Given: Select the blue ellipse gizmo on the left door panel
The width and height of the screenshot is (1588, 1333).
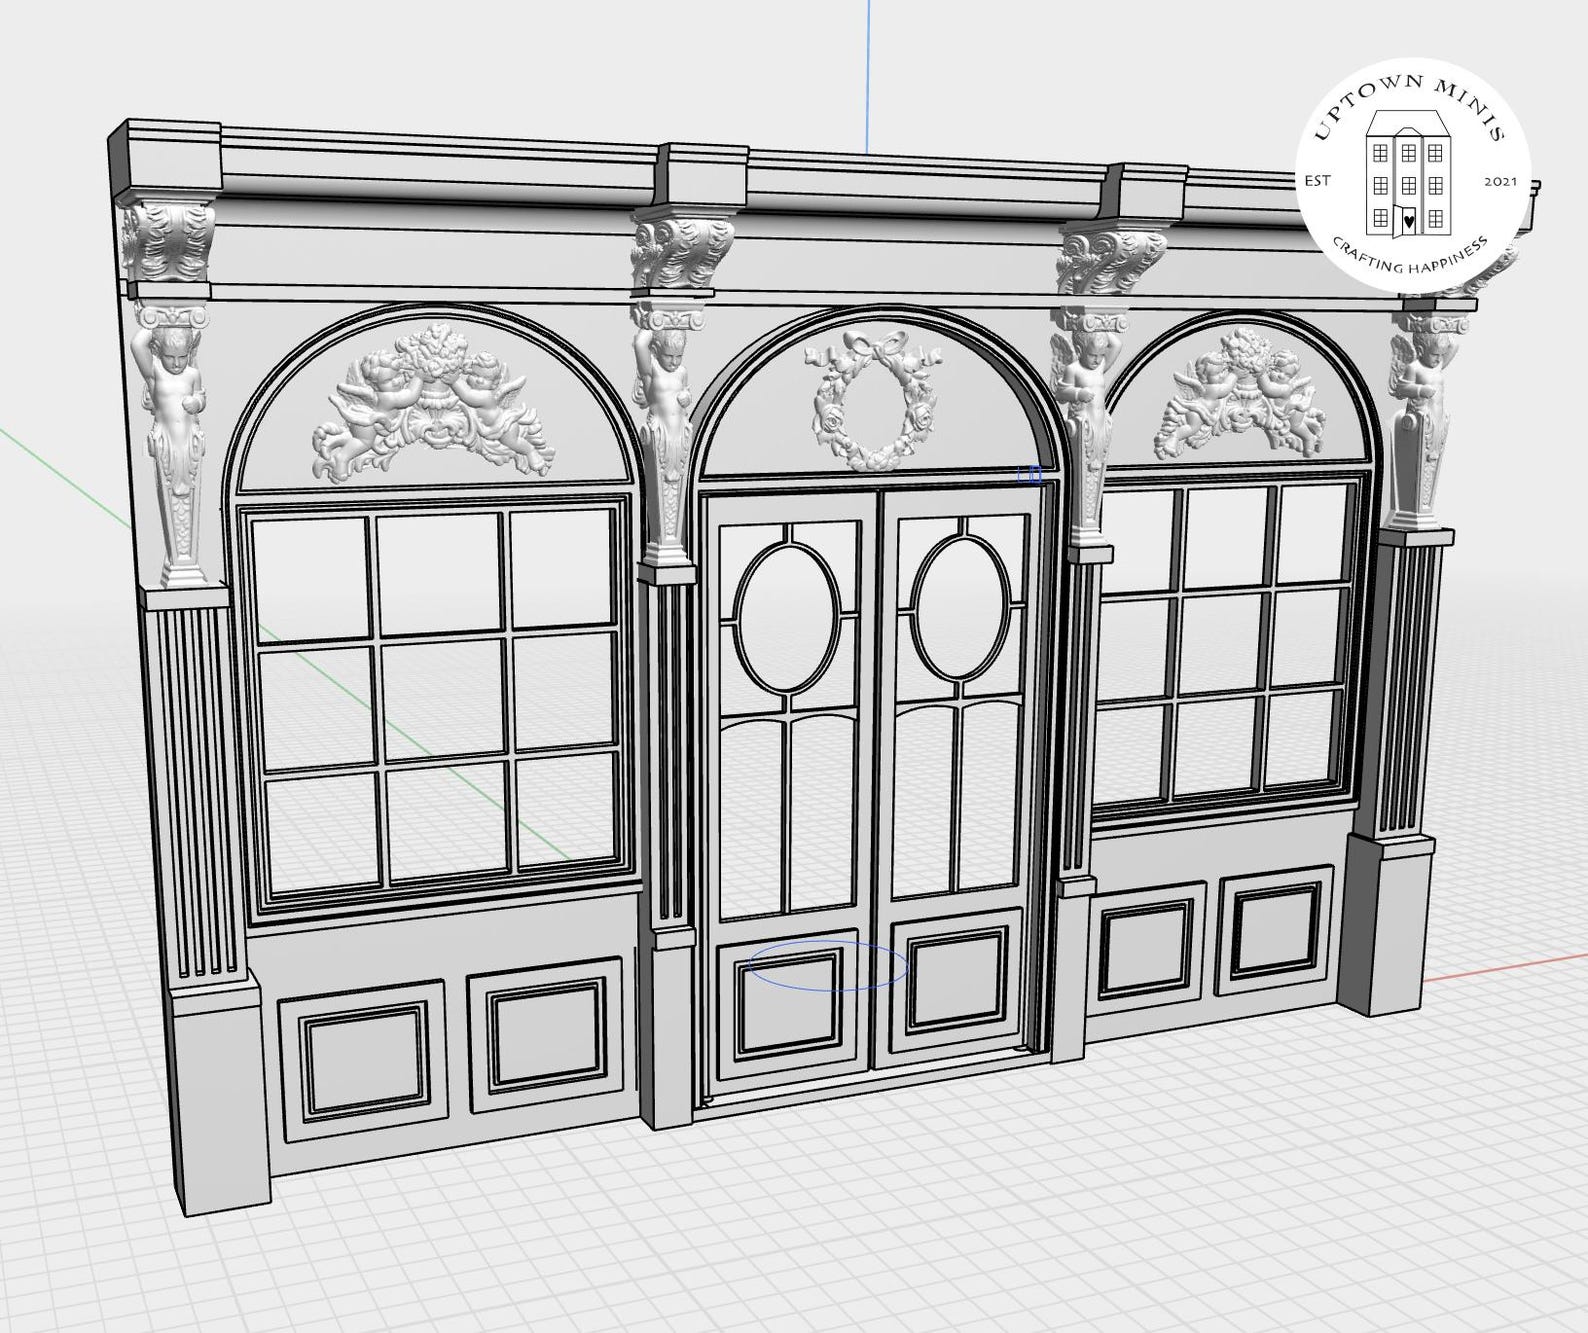Looking at the screenshot, I should point(829,965).
